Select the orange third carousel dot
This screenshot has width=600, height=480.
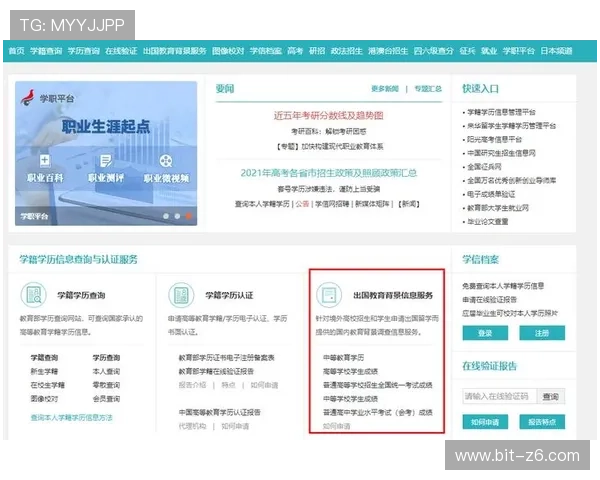click(x=189, y=216)
